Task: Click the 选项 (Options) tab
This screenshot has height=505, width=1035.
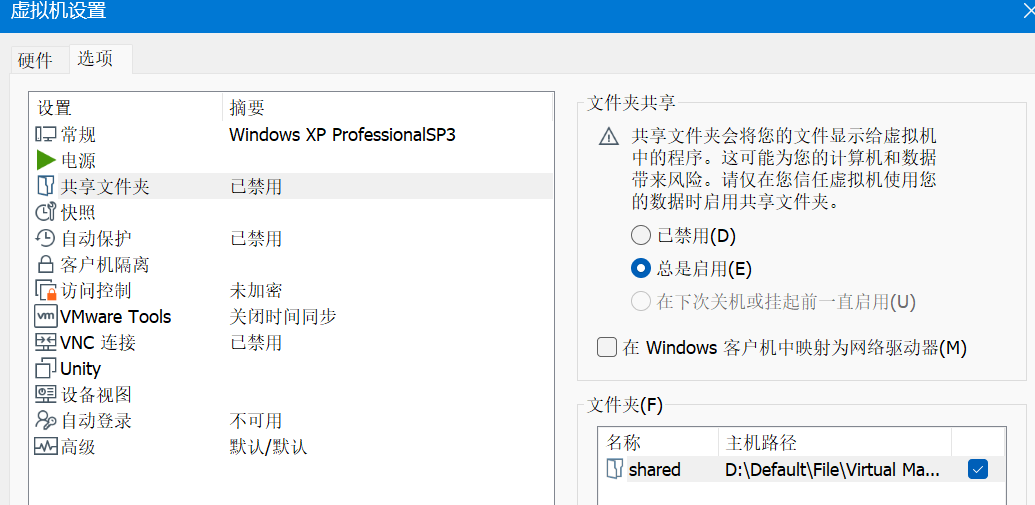Action: 96,59
